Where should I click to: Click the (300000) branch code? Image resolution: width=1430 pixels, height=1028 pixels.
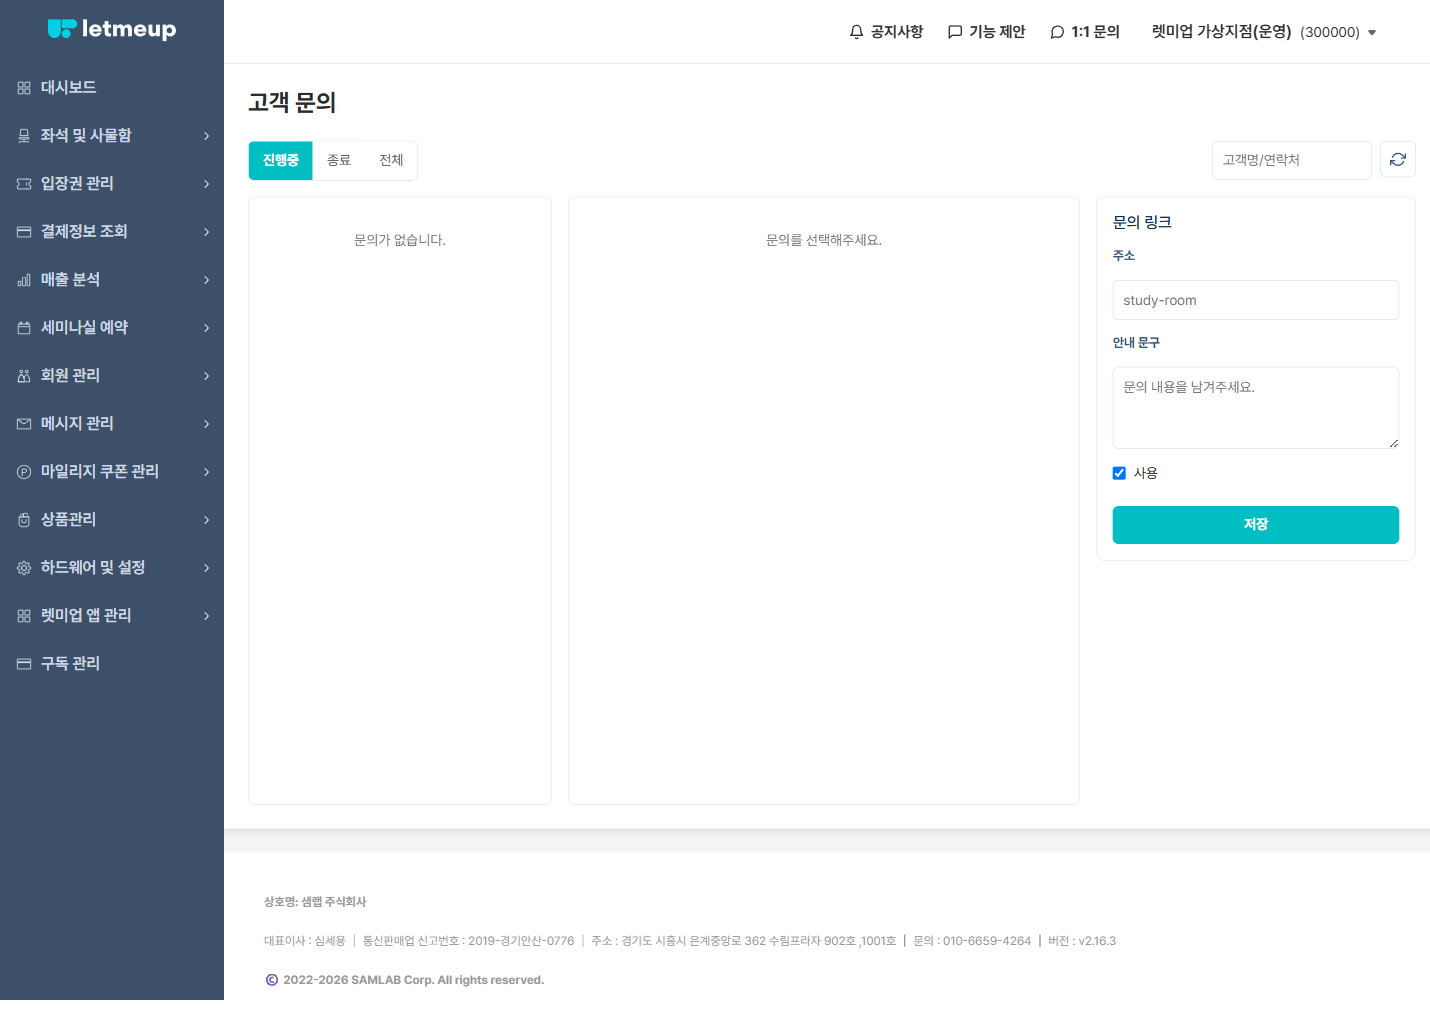coord(1330,33)
